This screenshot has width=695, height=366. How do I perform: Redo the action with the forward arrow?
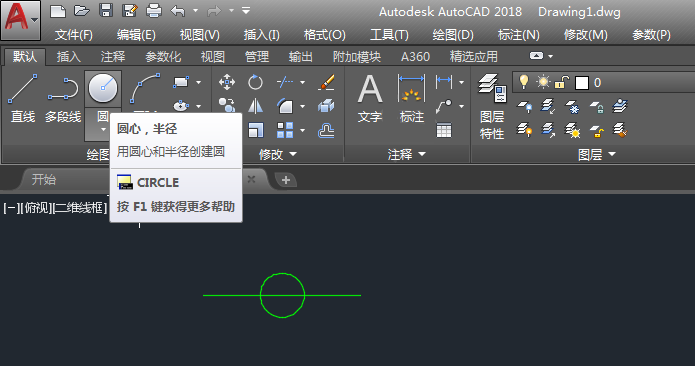tap(214, 11)
